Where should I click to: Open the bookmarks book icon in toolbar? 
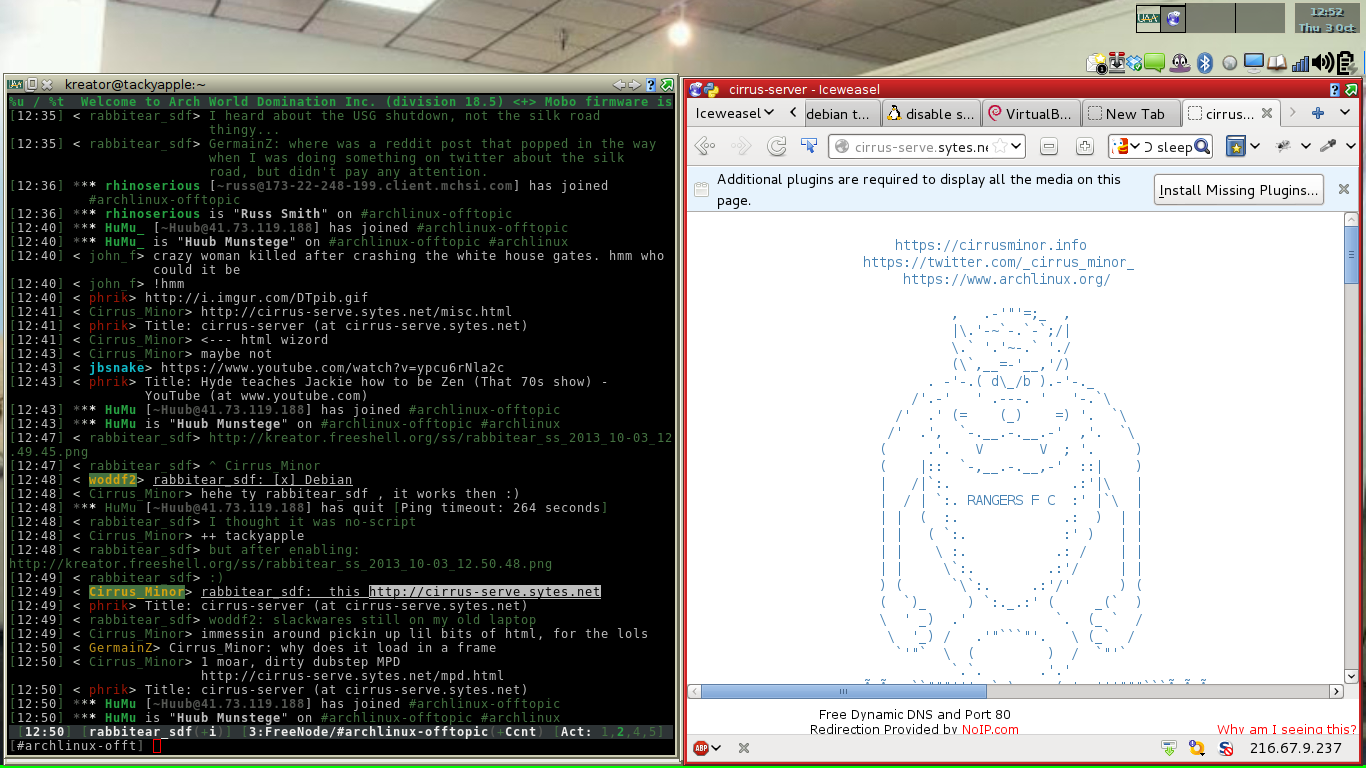pyautogui.click(x=1236, y=147)
